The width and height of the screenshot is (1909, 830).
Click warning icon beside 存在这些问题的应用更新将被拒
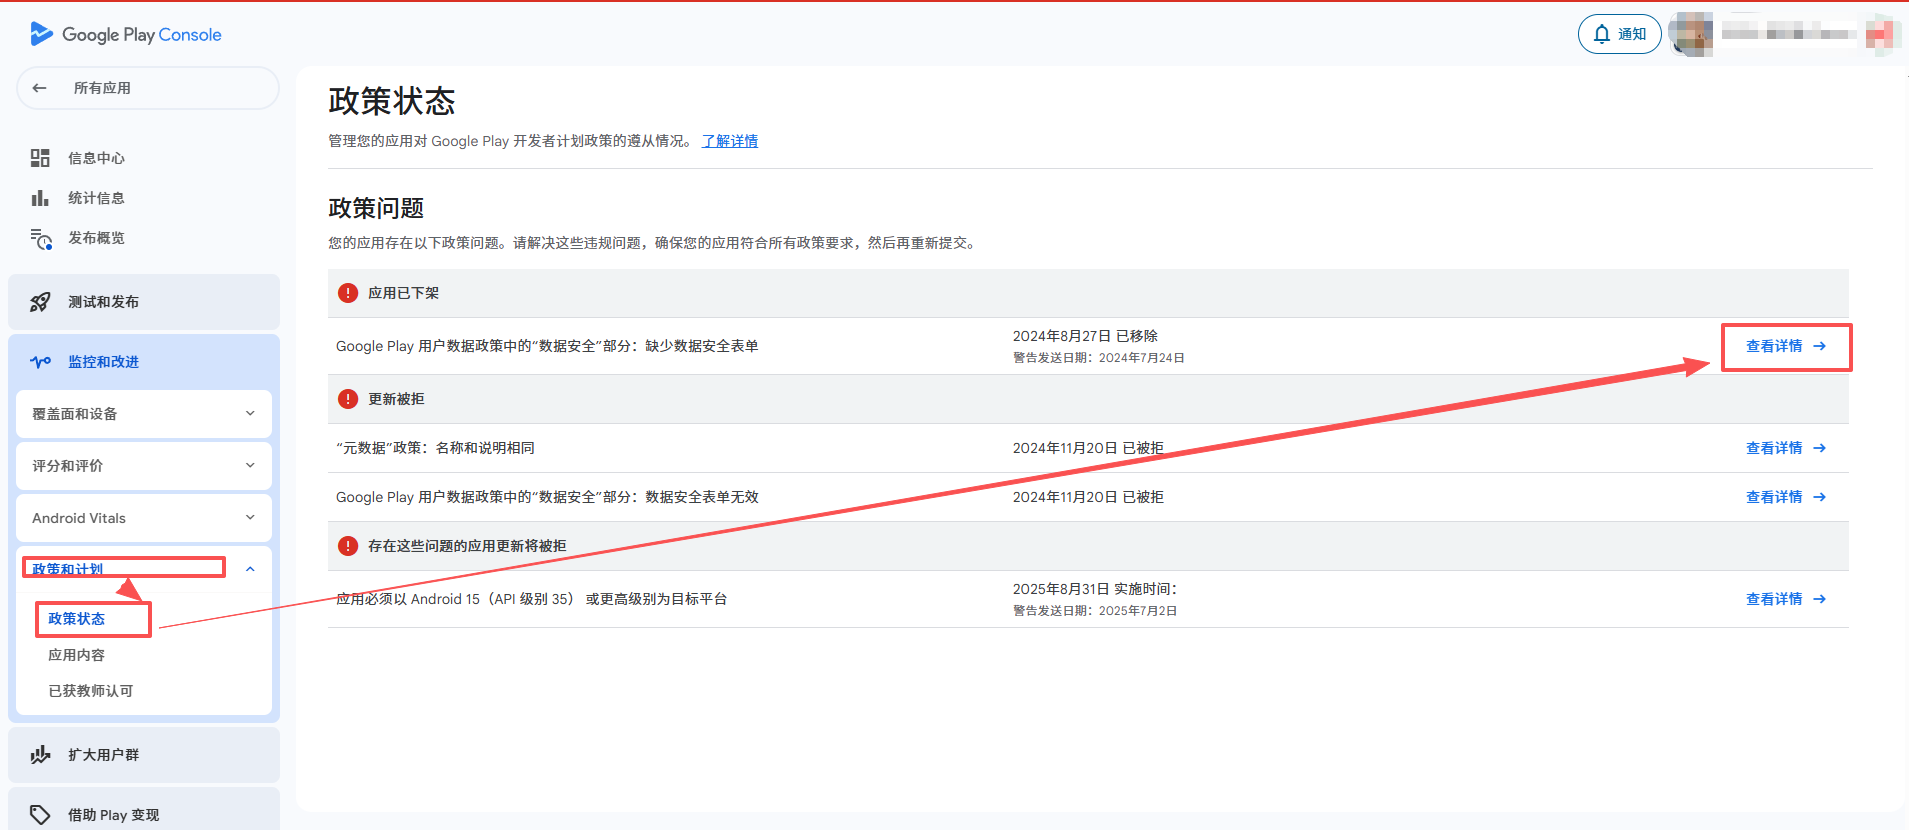tap(348, 546)
